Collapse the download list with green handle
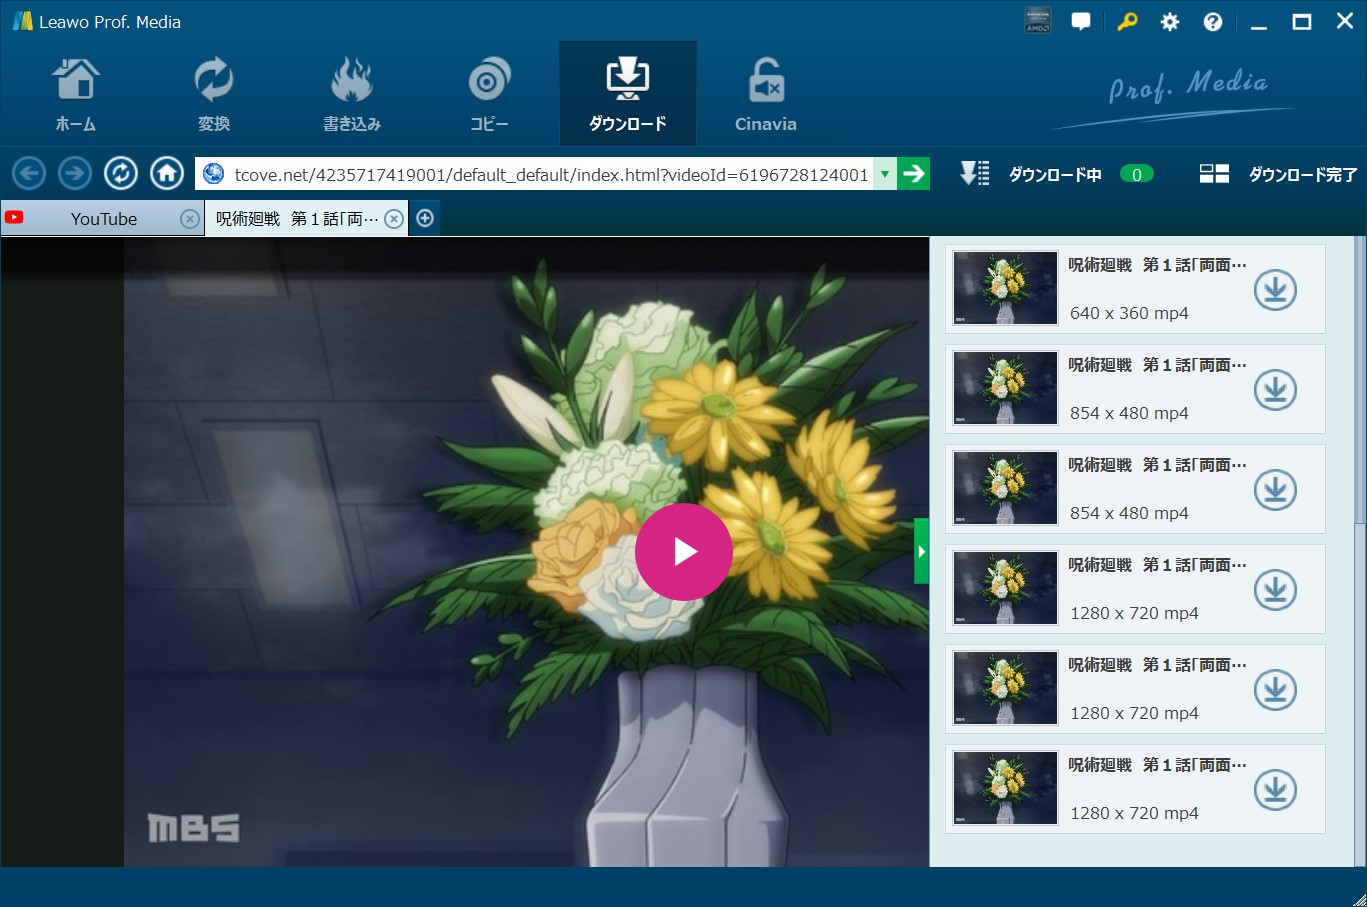 coord(921,551)
